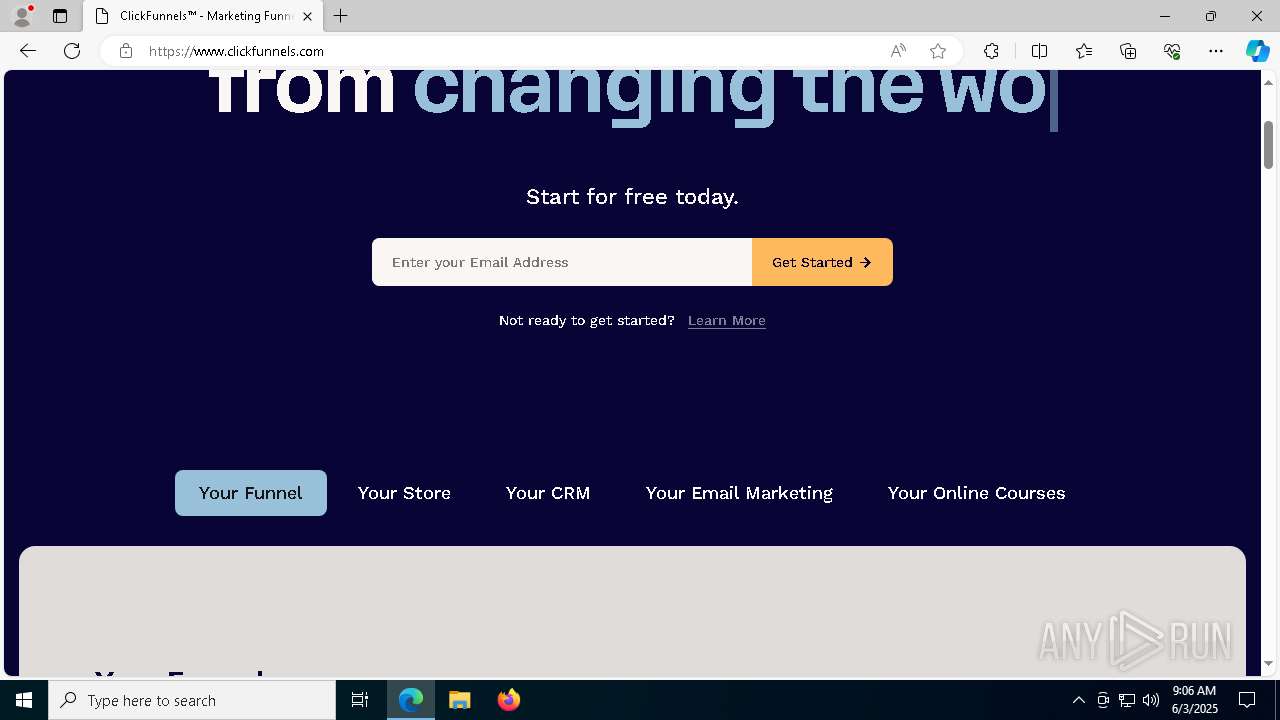
Task: Click Microsoft Edge taskbar icon
Action: click(411, 700)
